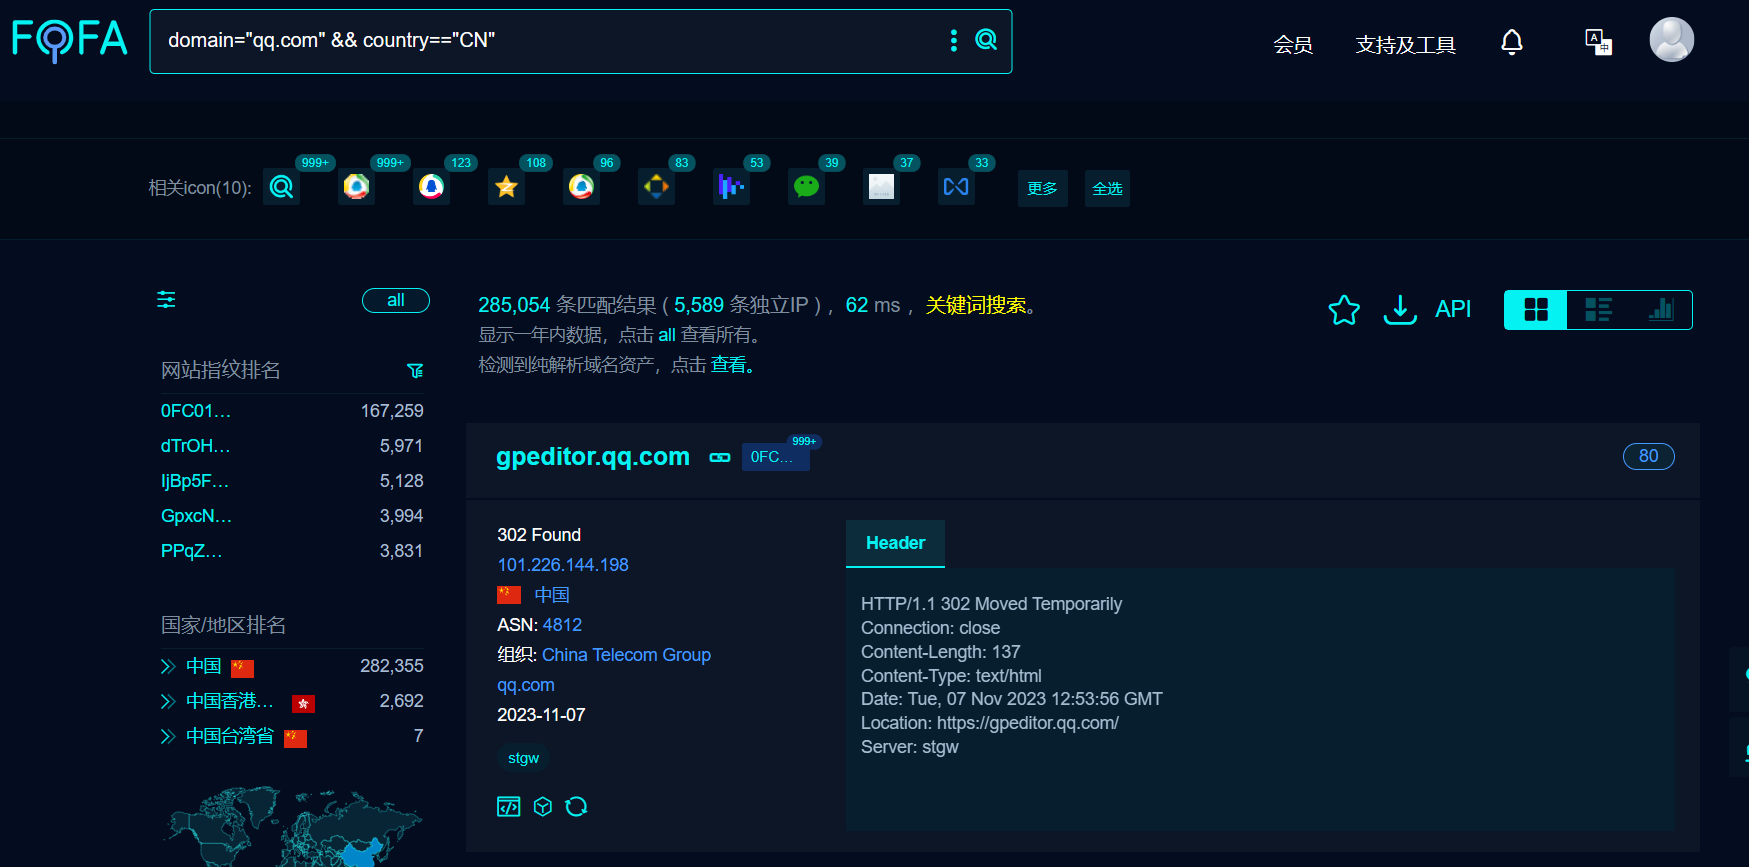The width and height of the screenshot is (1749, 867).
Task: Open the 会员 menu item
Action: pos(1292,45)
